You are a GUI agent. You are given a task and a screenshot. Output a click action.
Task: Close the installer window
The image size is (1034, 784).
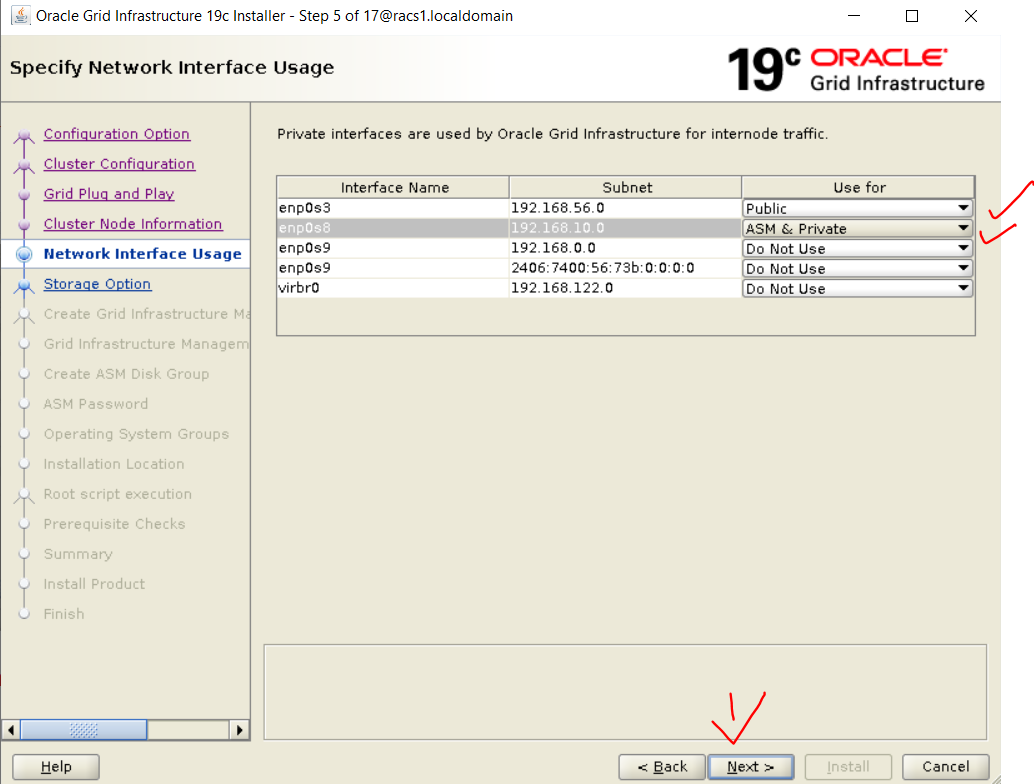click(971, 15)
